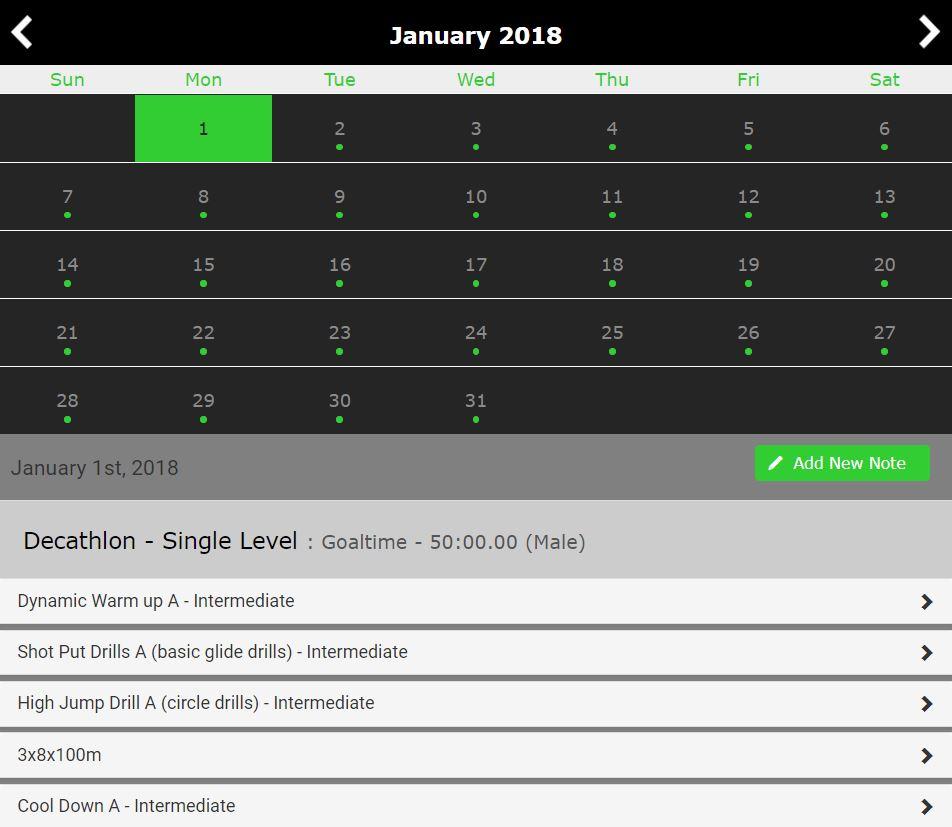Select January 12 on the calendar
This screenshot has height=827, width=952.
coord(748,197)
